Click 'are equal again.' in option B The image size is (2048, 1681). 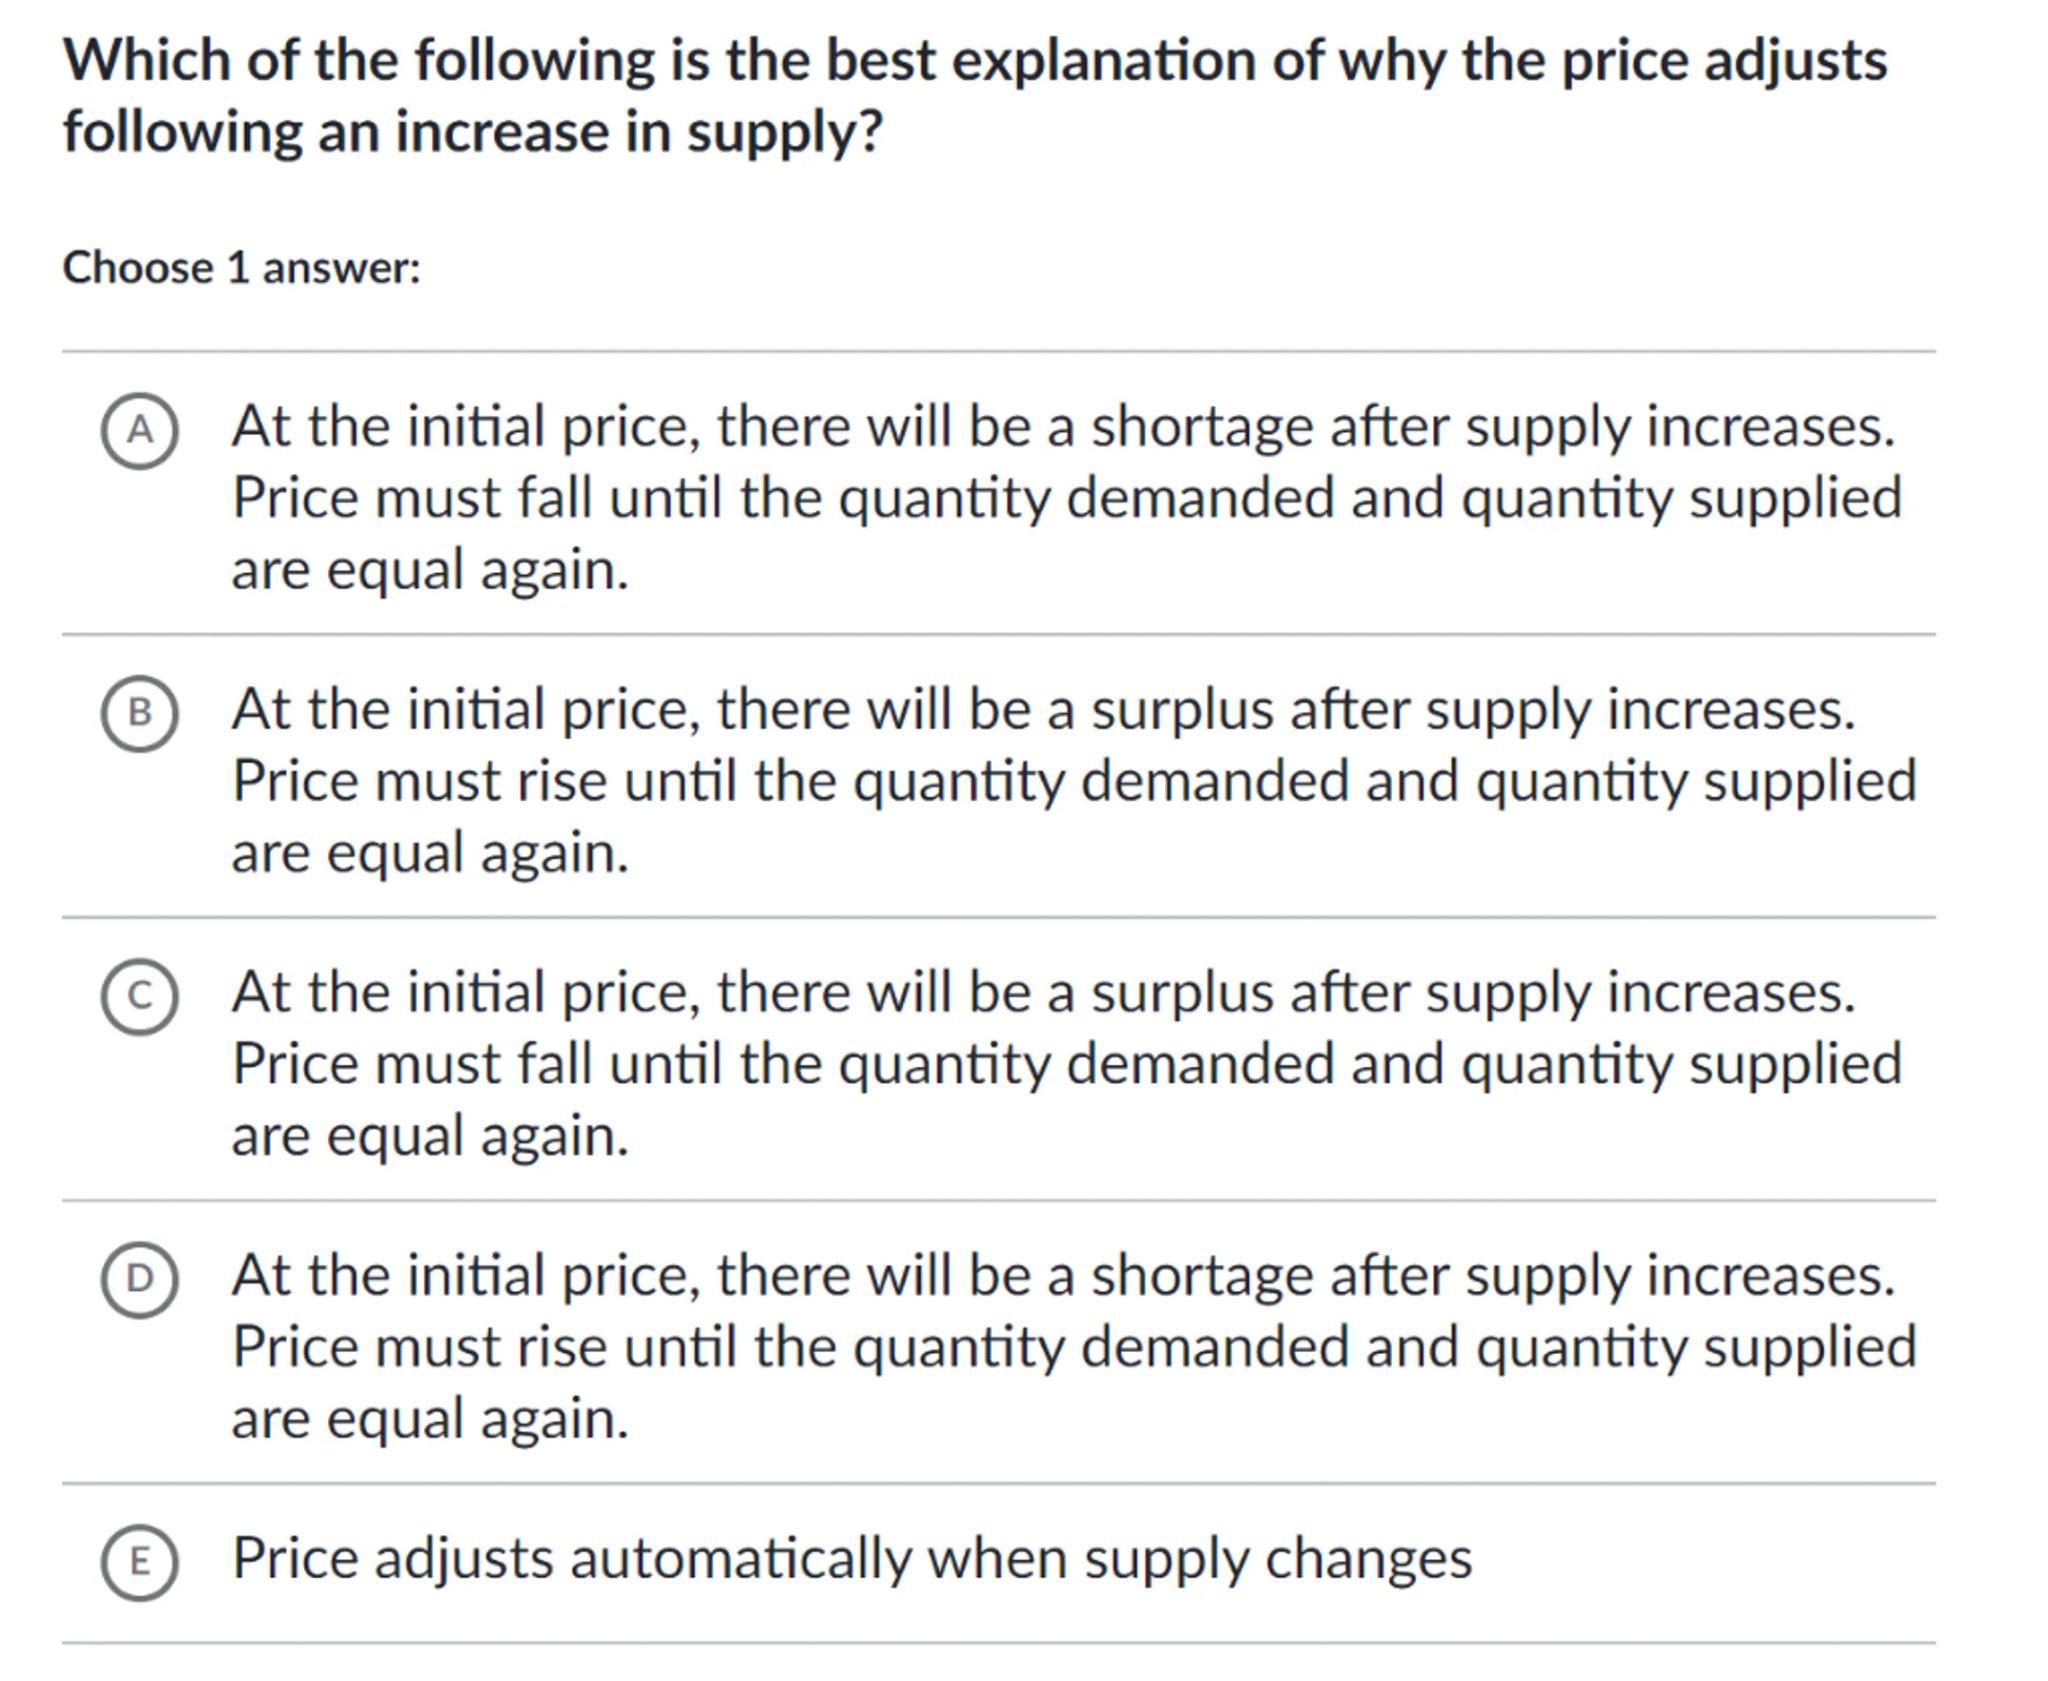(x=430, y=853)
